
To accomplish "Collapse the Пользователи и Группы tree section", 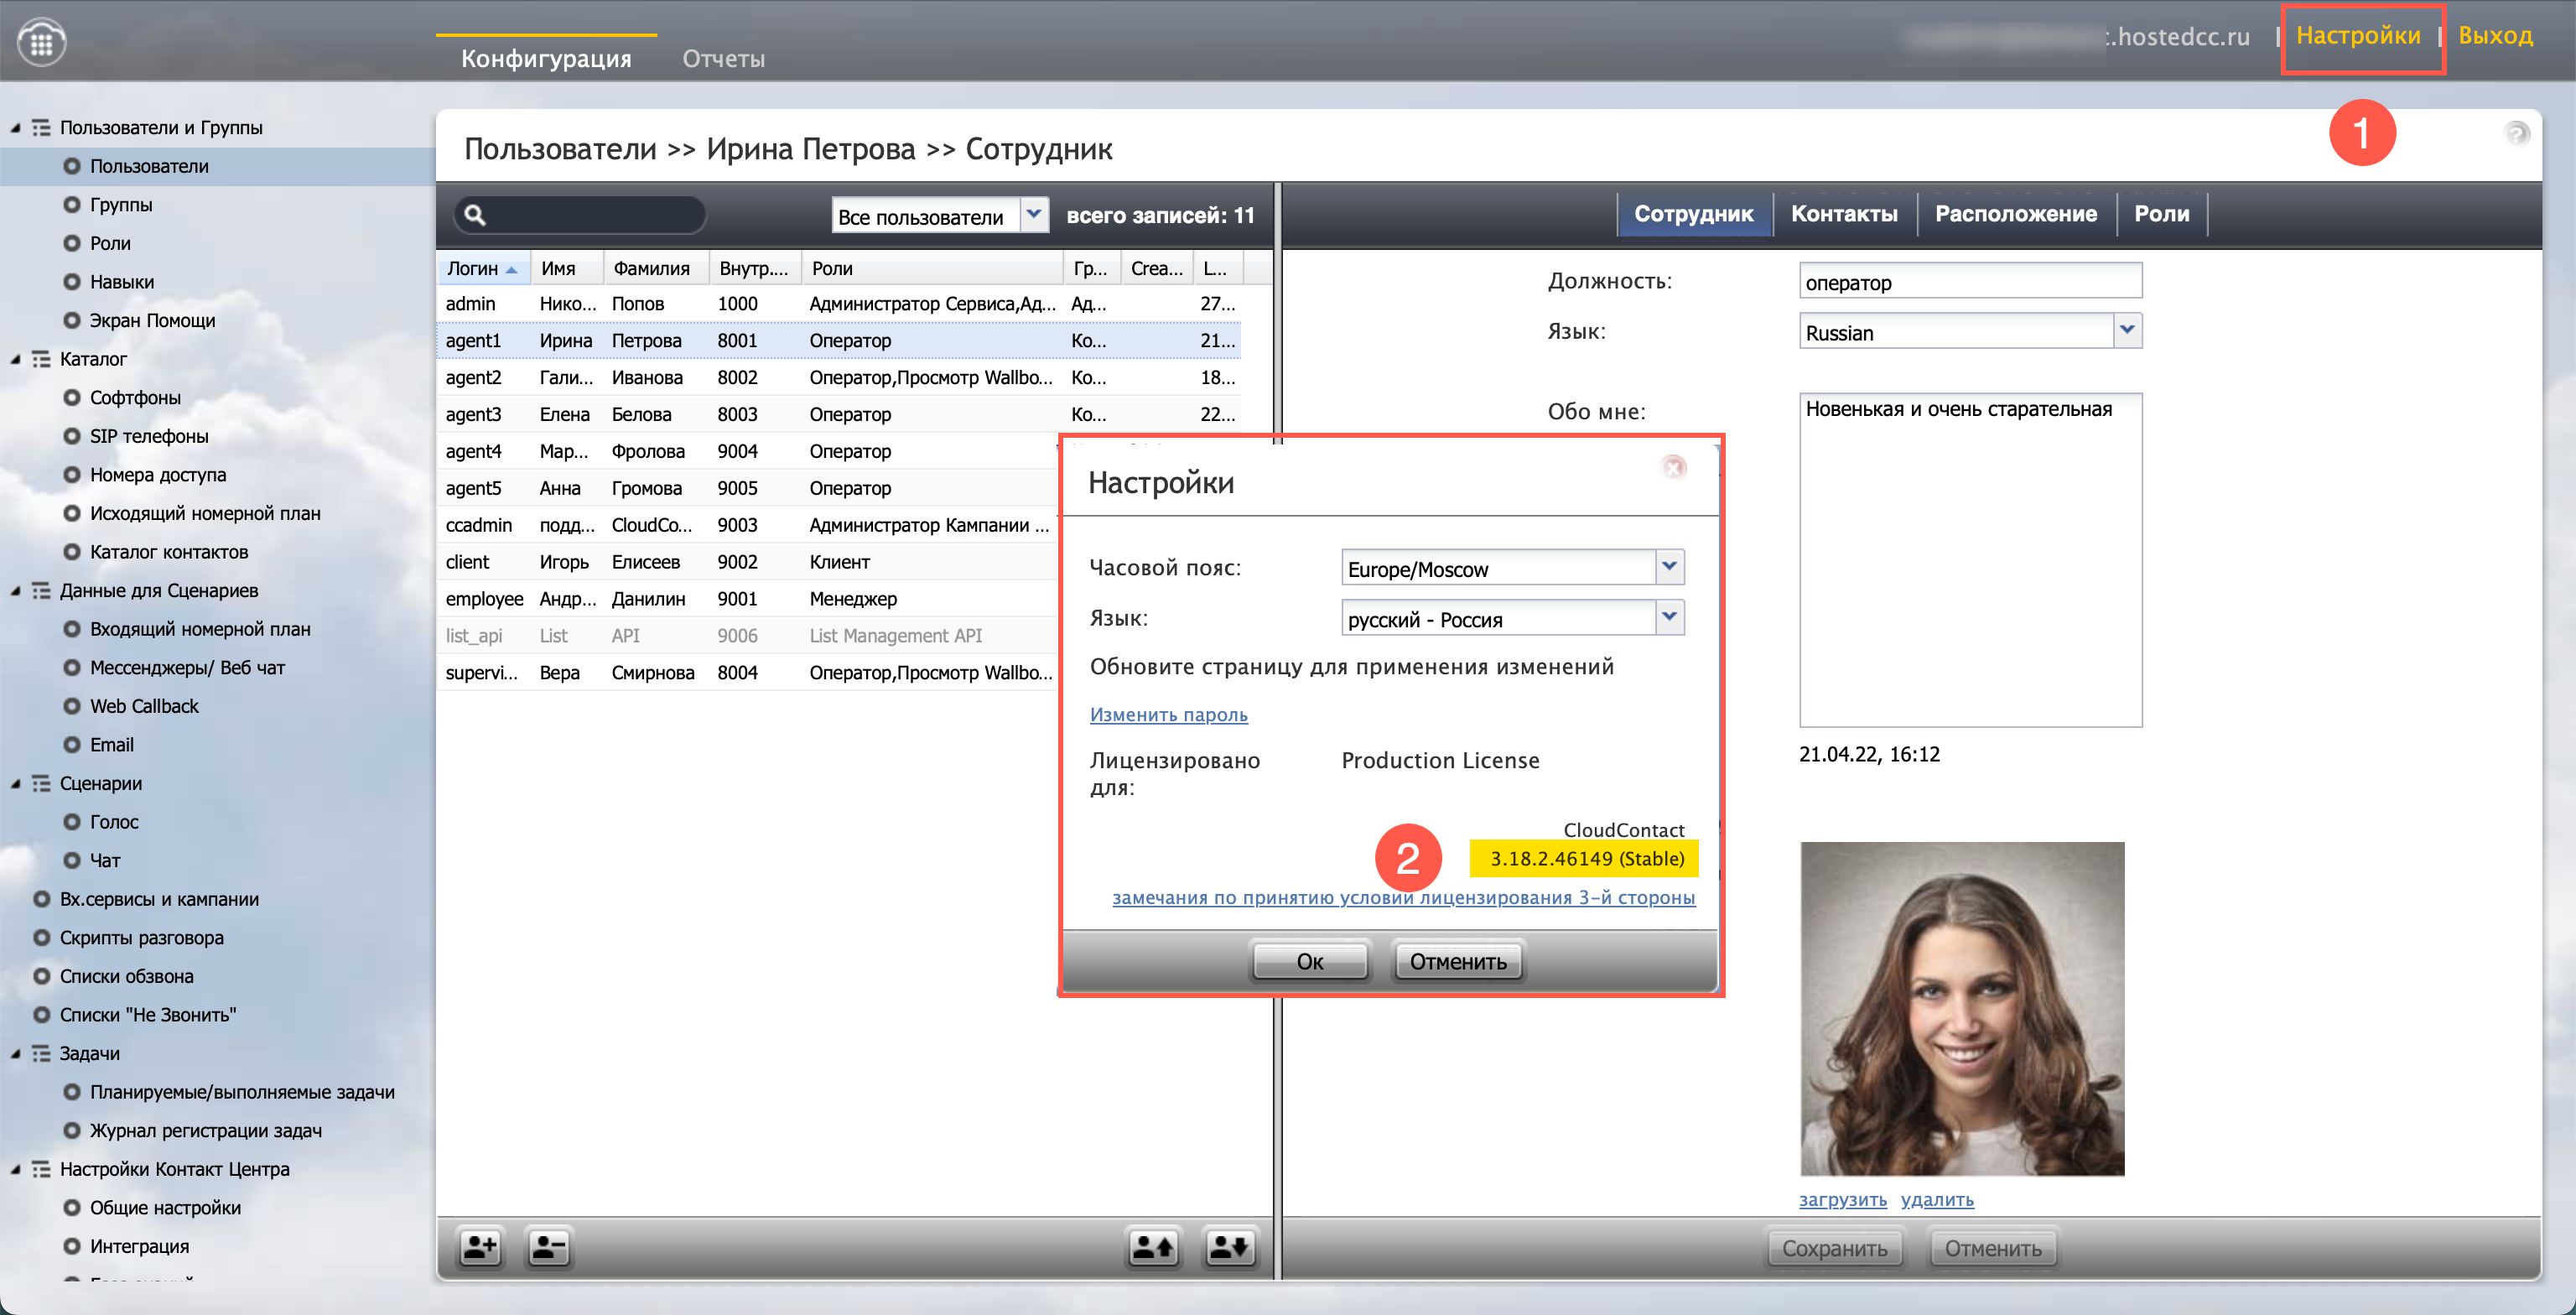I will (x=15, y=128).
